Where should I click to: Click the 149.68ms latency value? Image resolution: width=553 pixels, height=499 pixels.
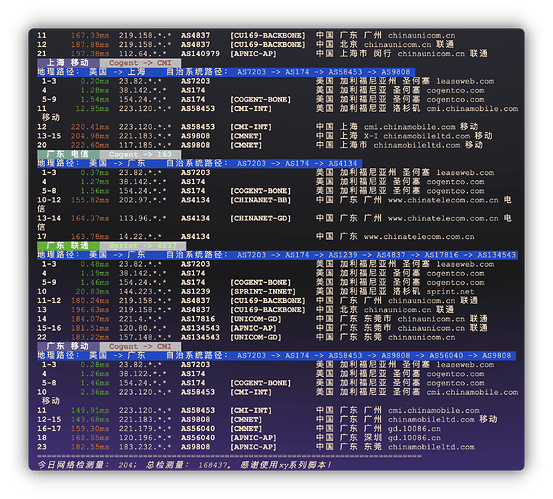(90, 419)
